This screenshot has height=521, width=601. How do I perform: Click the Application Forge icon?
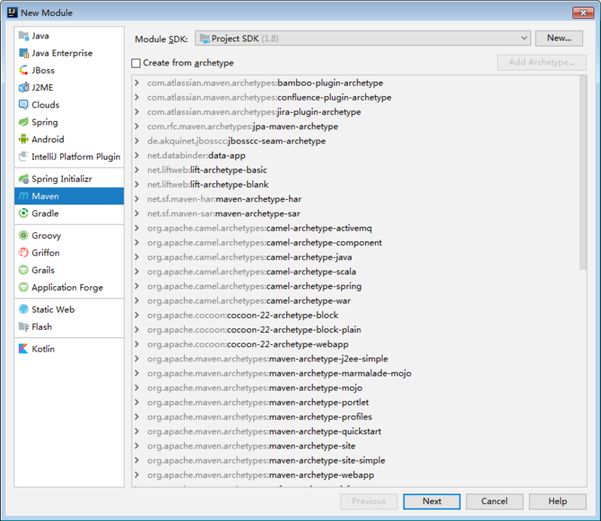click(x=23, y=287)
